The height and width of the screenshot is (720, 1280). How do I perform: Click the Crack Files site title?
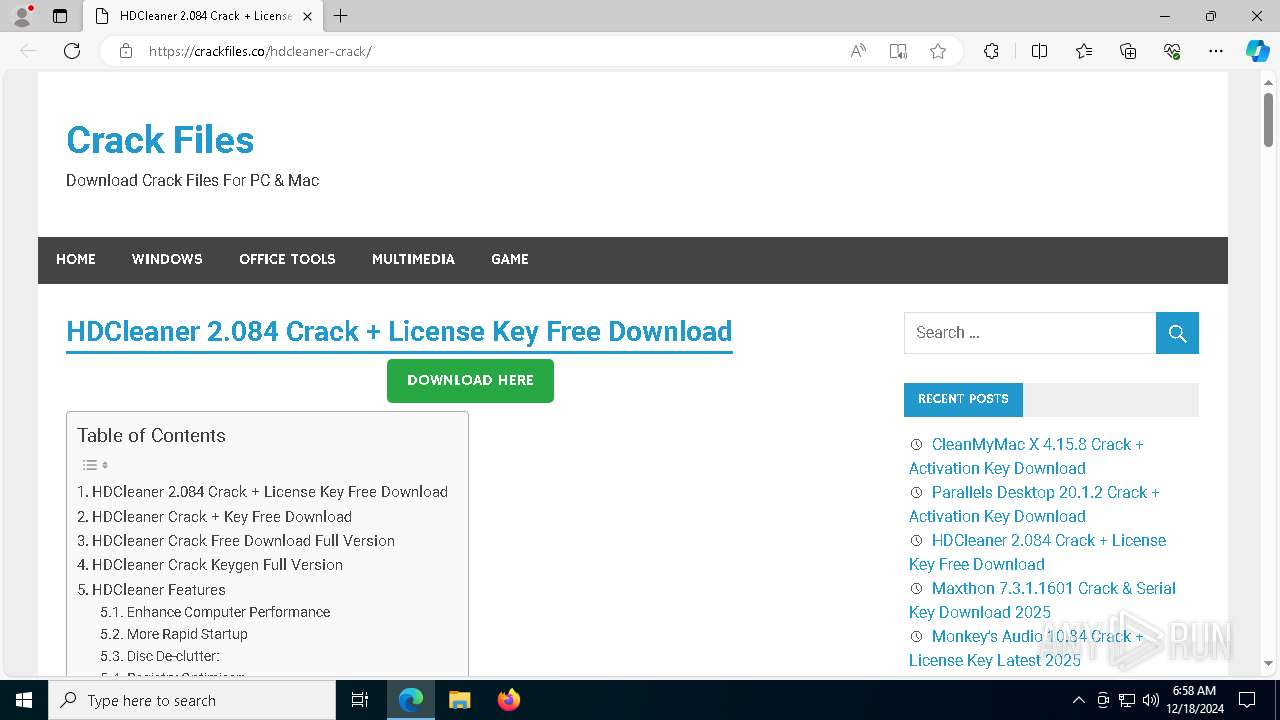point(160,140)
